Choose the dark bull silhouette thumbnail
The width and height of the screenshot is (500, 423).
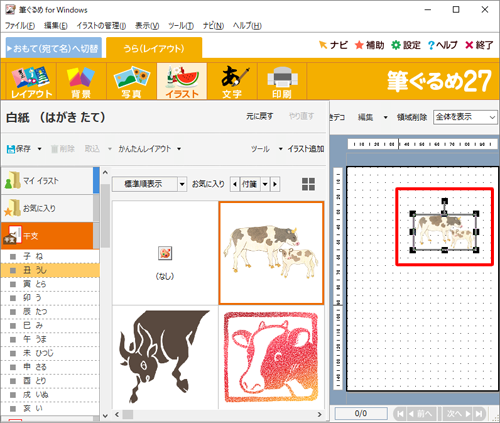click(x=165, y=357)
